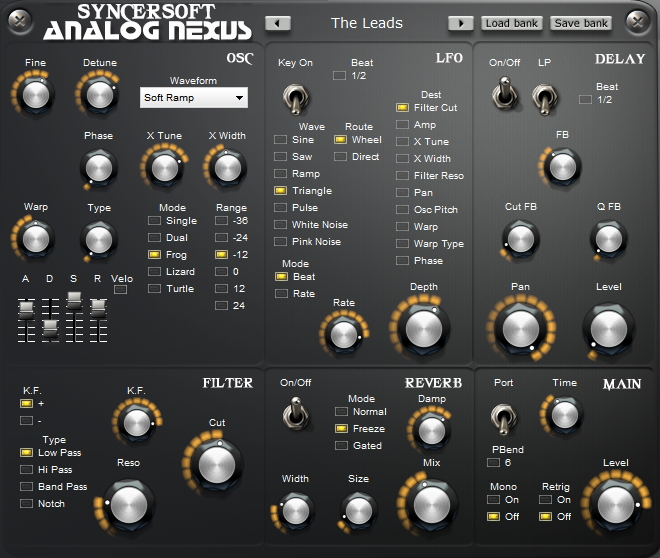Click the OSC Detune knob
660x558 pixels.
(100, 95)
